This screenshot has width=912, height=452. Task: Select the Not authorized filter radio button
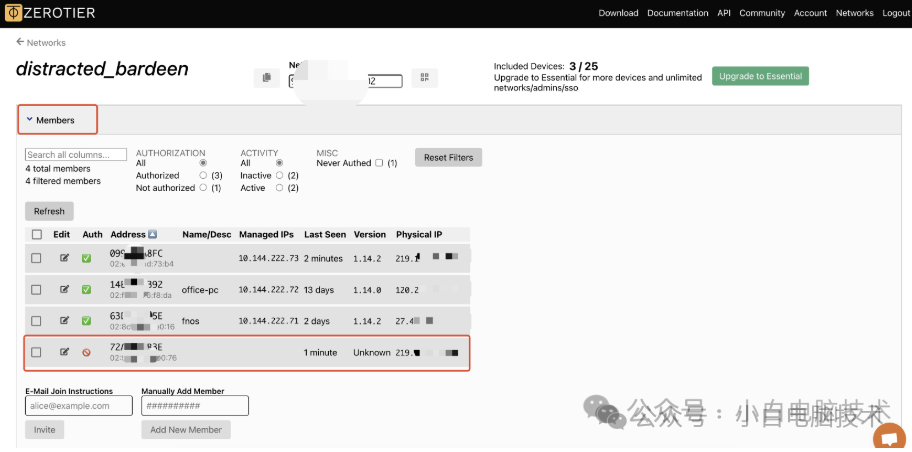[x=203, y=188]
